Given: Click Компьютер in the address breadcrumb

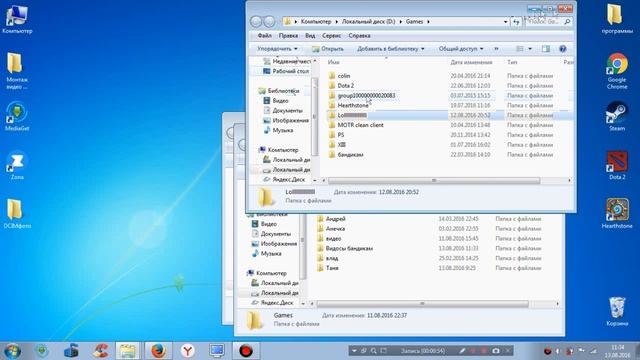Looking at the screenshot, I should [316, 22].
